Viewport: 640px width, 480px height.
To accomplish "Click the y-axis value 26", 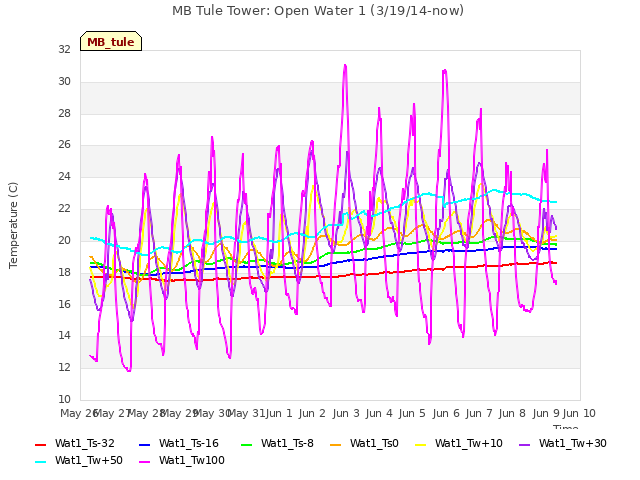I will coord(64,144).
